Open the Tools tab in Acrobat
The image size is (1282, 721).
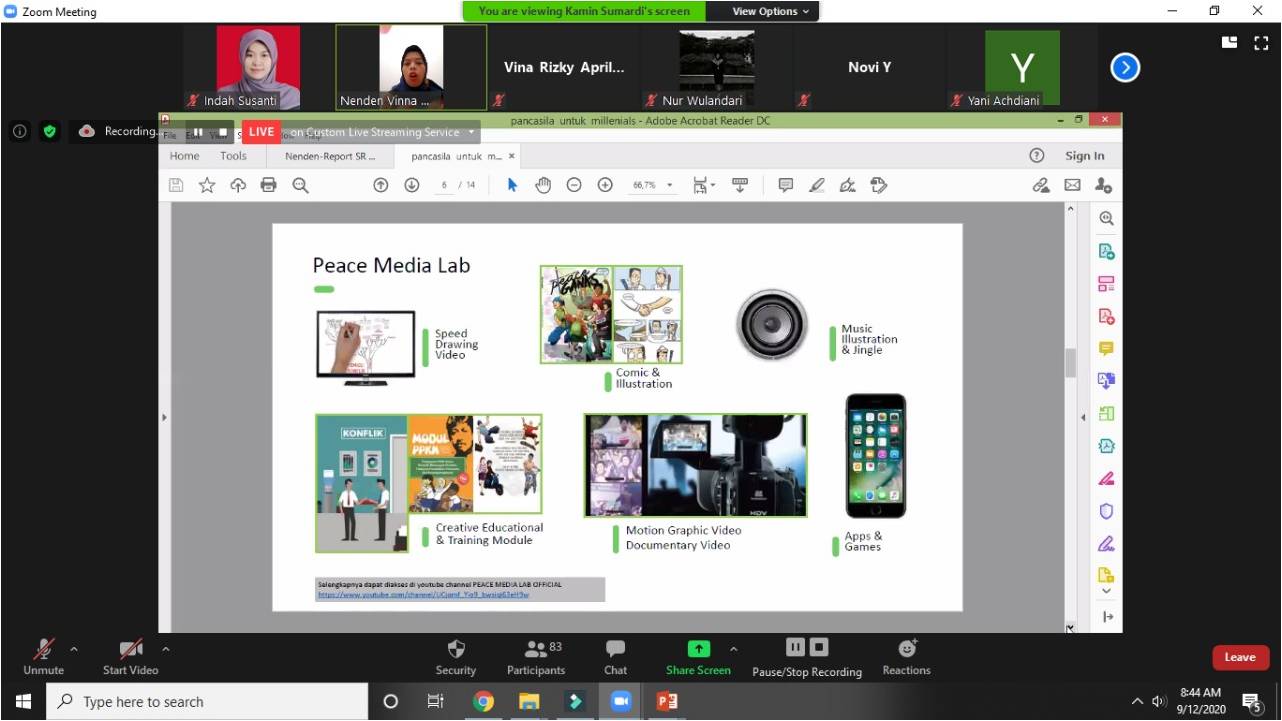(233, 156)
